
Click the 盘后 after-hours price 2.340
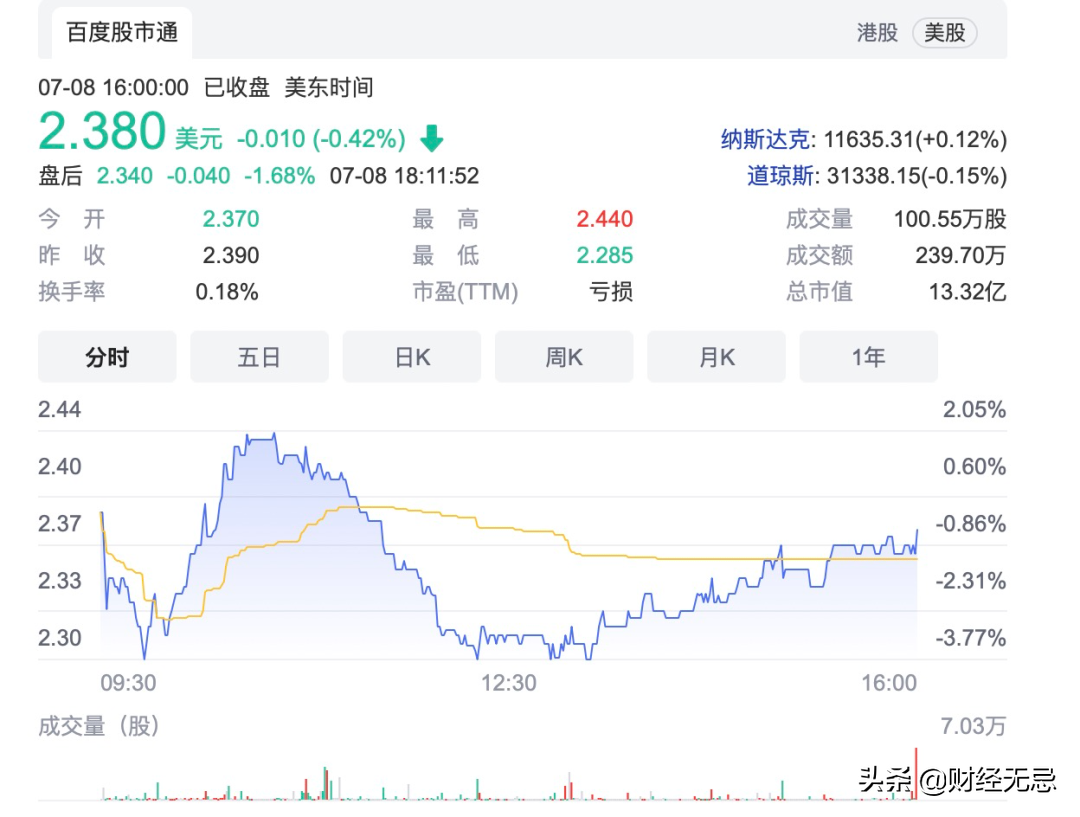tap(125, 176)
